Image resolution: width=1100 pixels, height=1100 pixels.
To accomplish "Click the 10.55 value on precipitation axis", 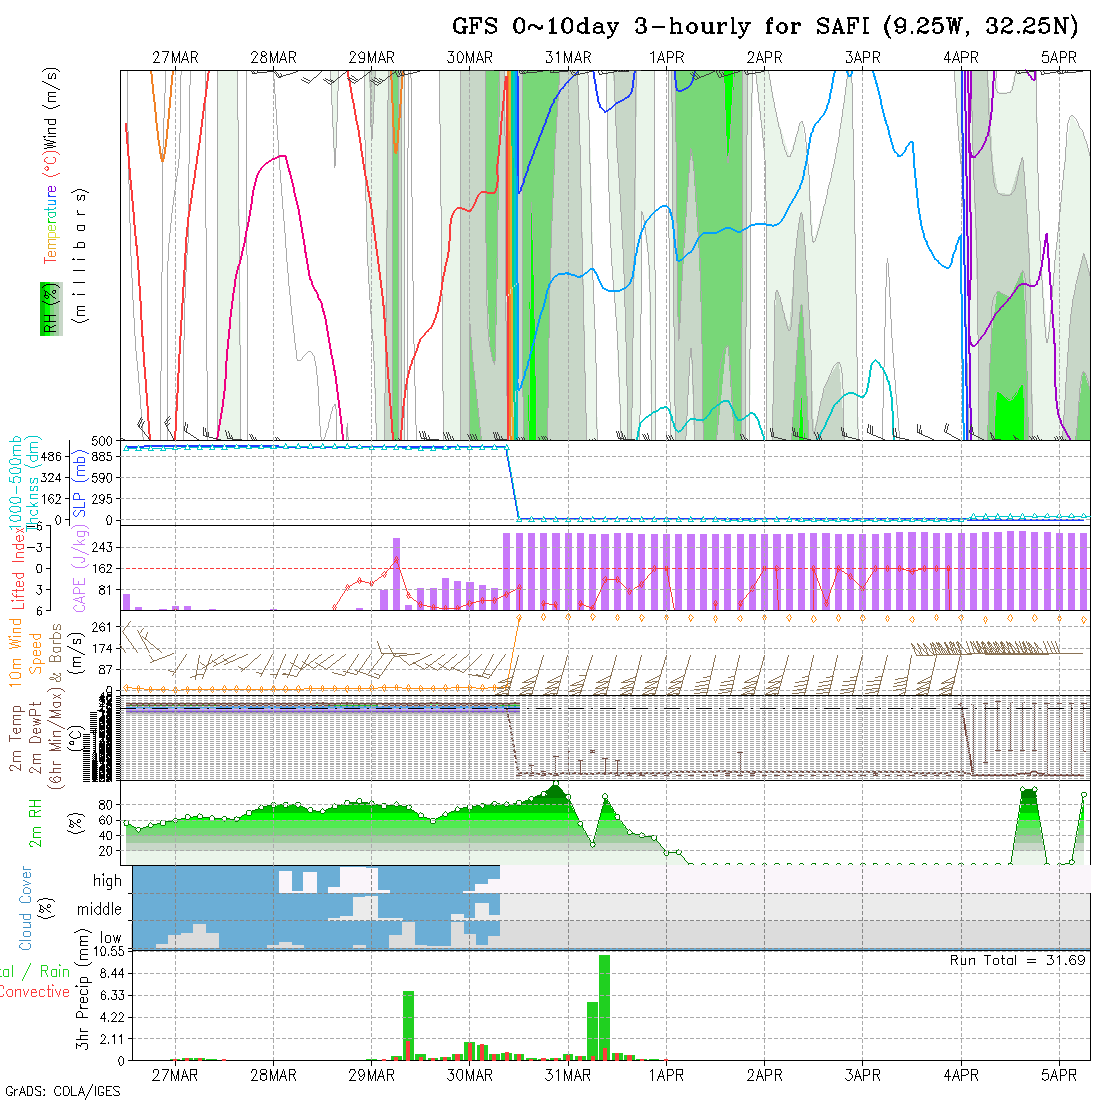I will pos(105,951).
